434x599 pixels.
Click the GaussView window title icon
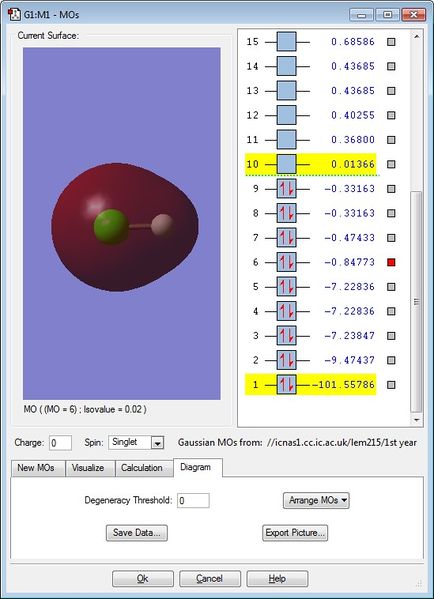point(14,15)
